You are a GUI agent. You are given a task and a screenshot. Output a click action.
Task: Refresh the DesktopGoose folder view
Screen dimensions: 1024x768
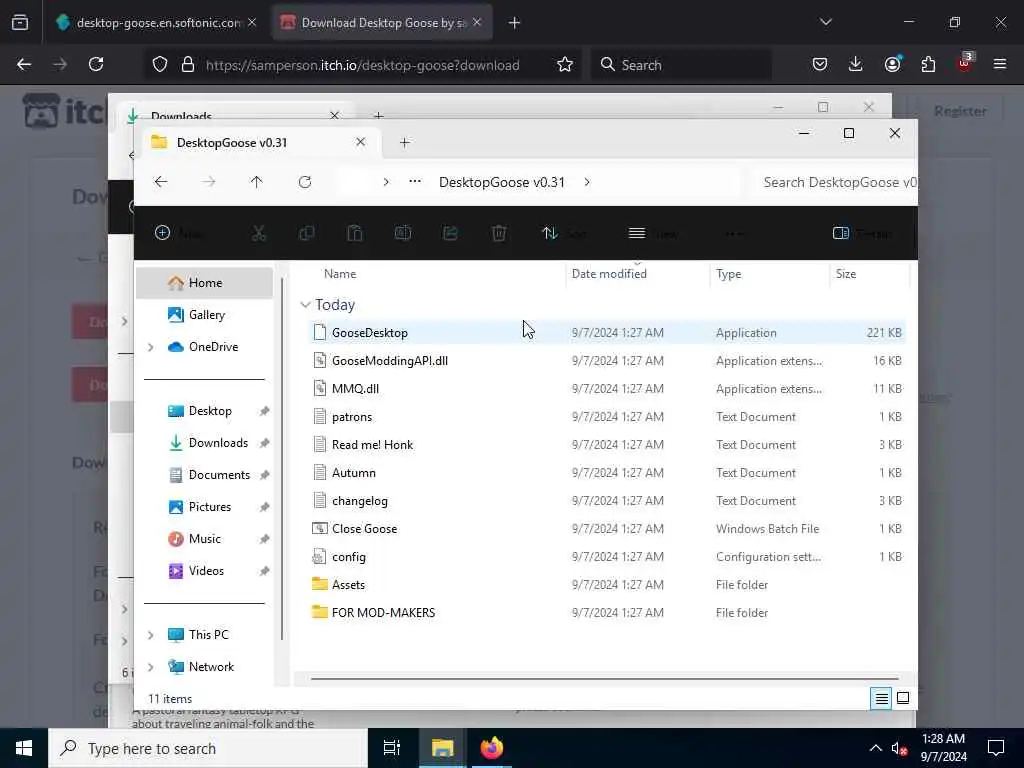tap(305, 182)
